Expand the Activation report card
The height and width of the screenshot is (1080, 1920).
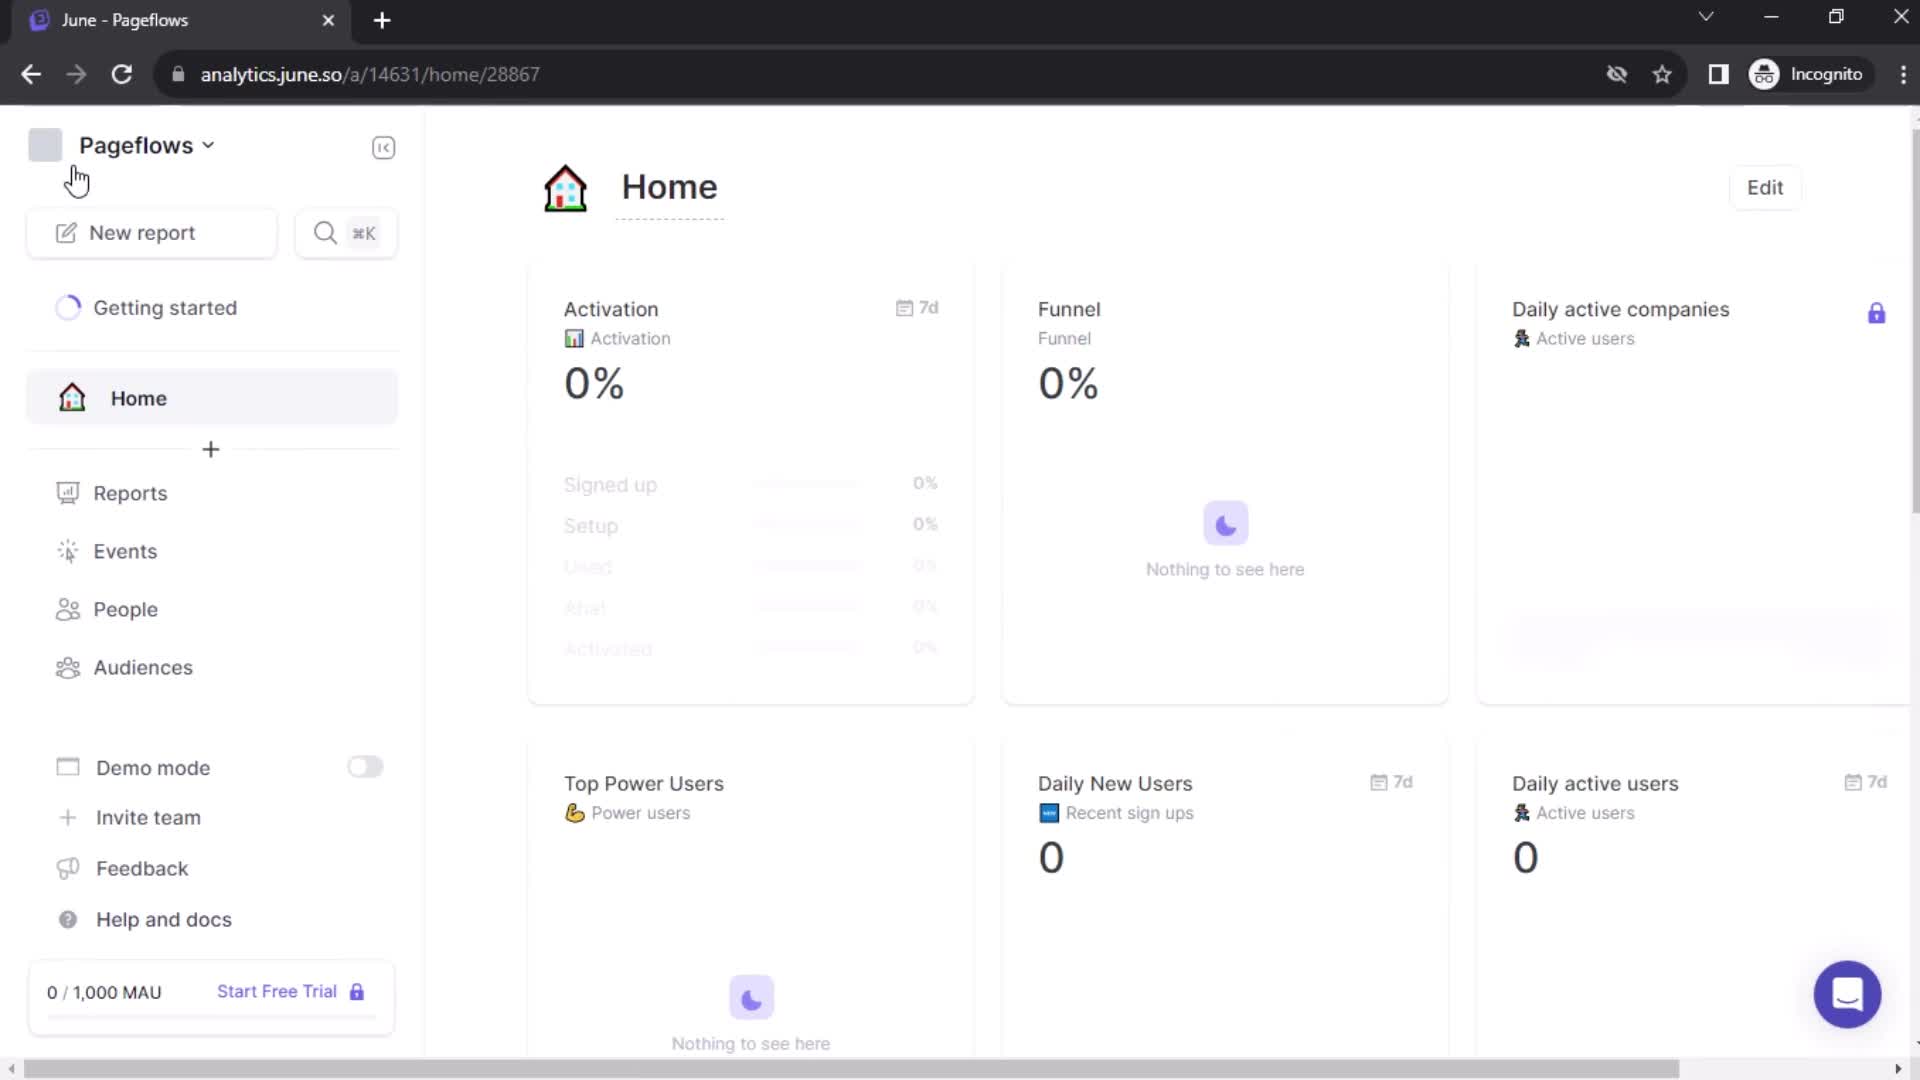(611, 309)
